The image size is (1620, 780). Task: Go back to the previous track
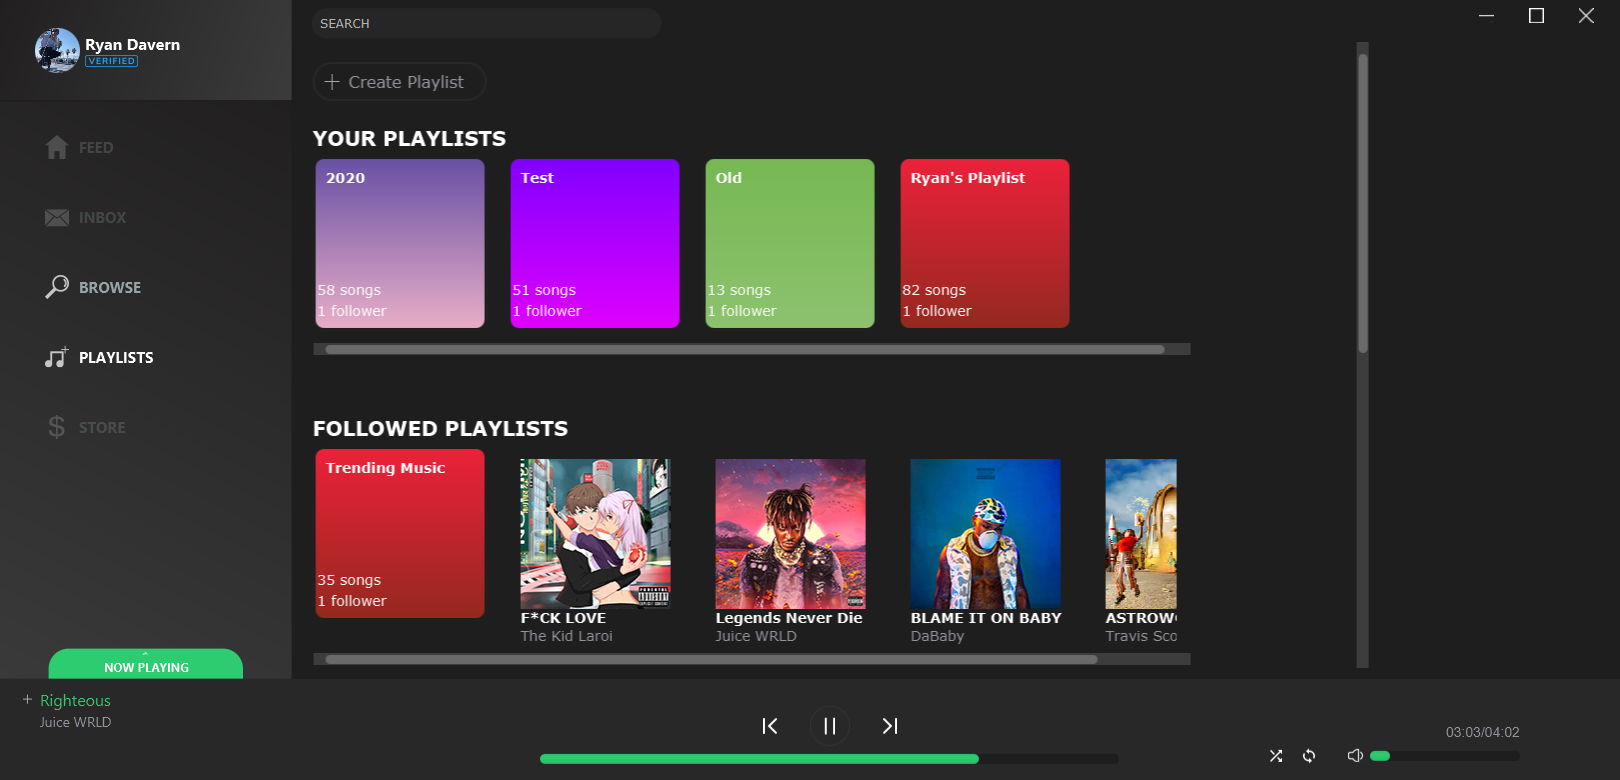click(x=769, y=726)
